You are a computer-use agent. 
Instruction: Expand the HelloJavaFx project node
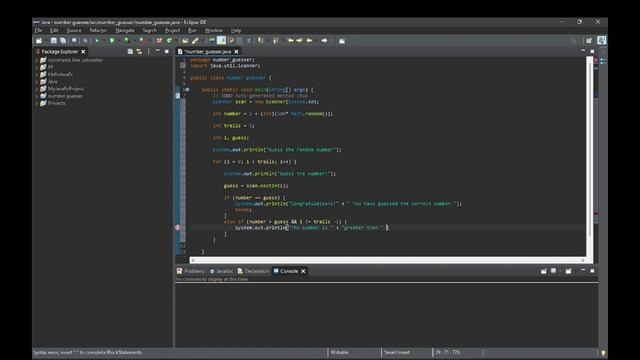point(37,75)
